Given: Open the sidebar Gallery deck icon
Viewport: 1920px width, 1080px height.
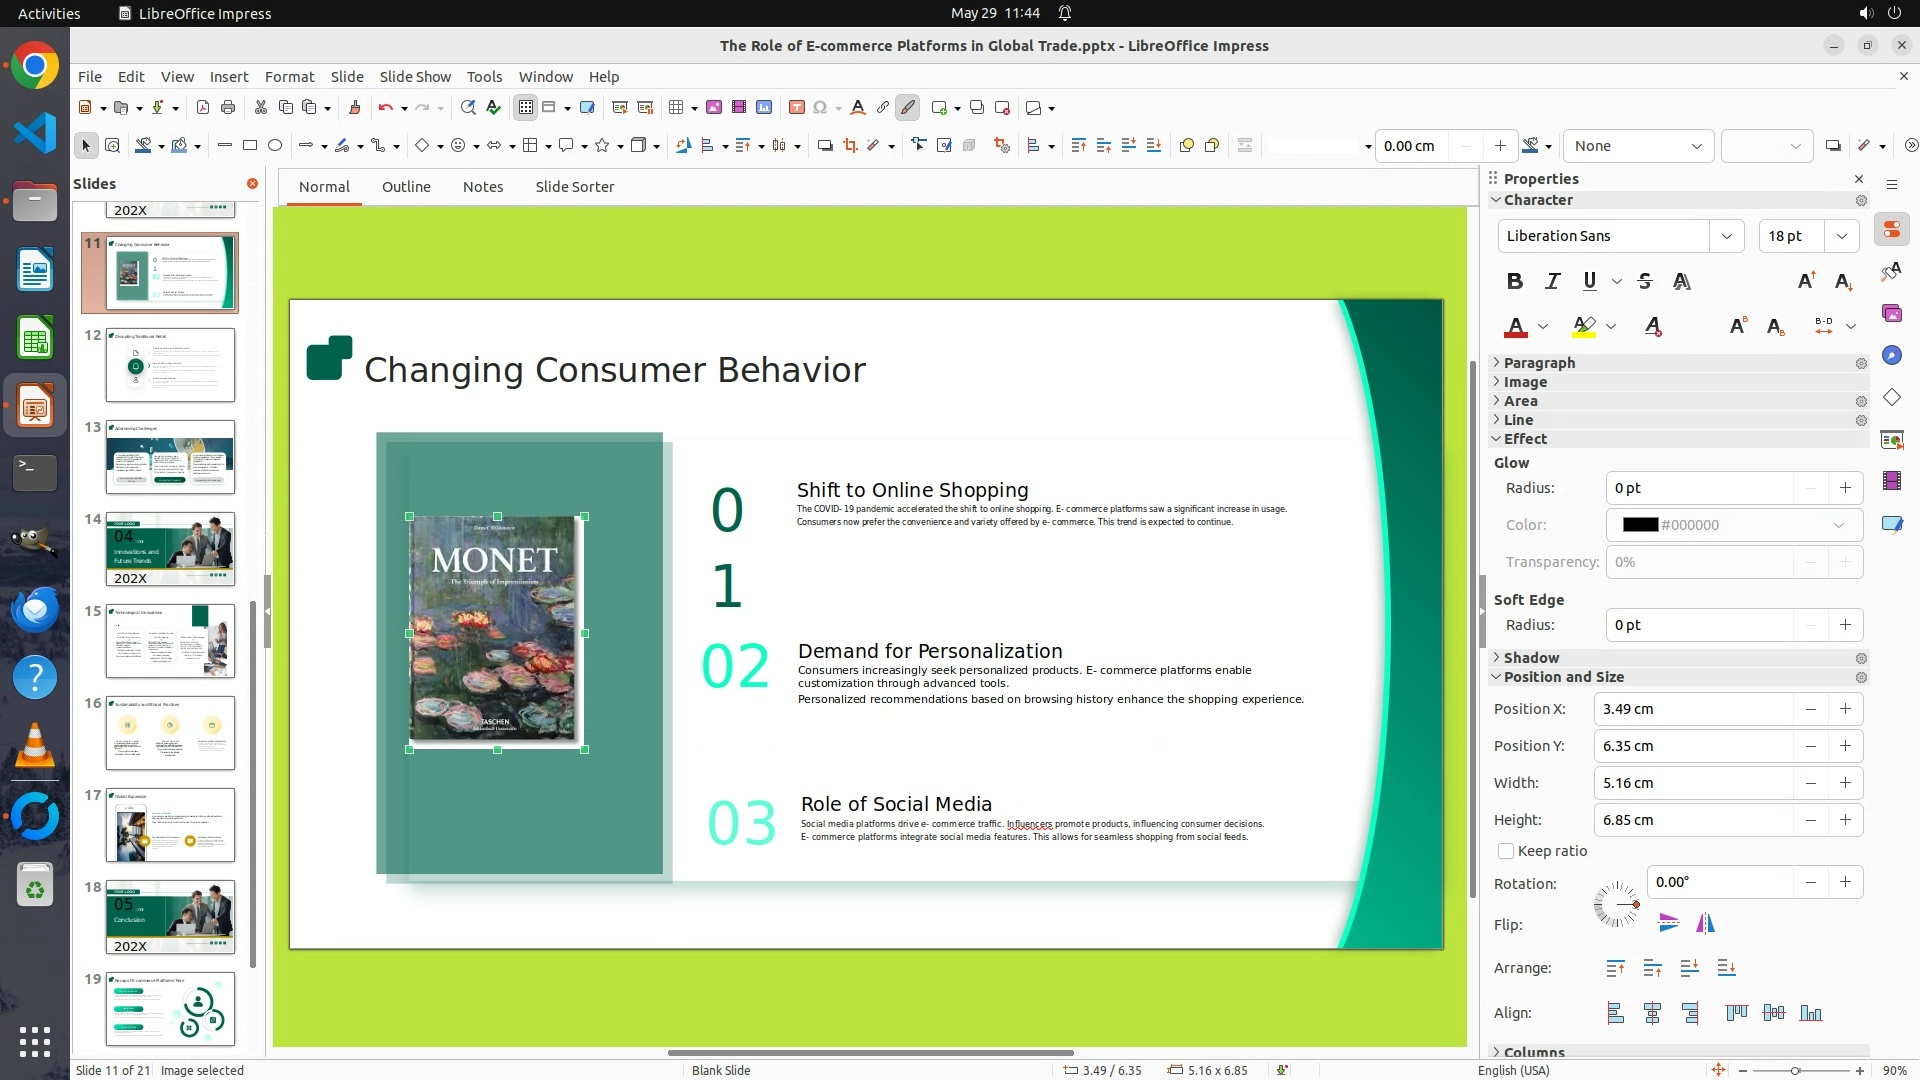Looking at the screenshot, I should pyautogui.click(x=1892, y=314).
